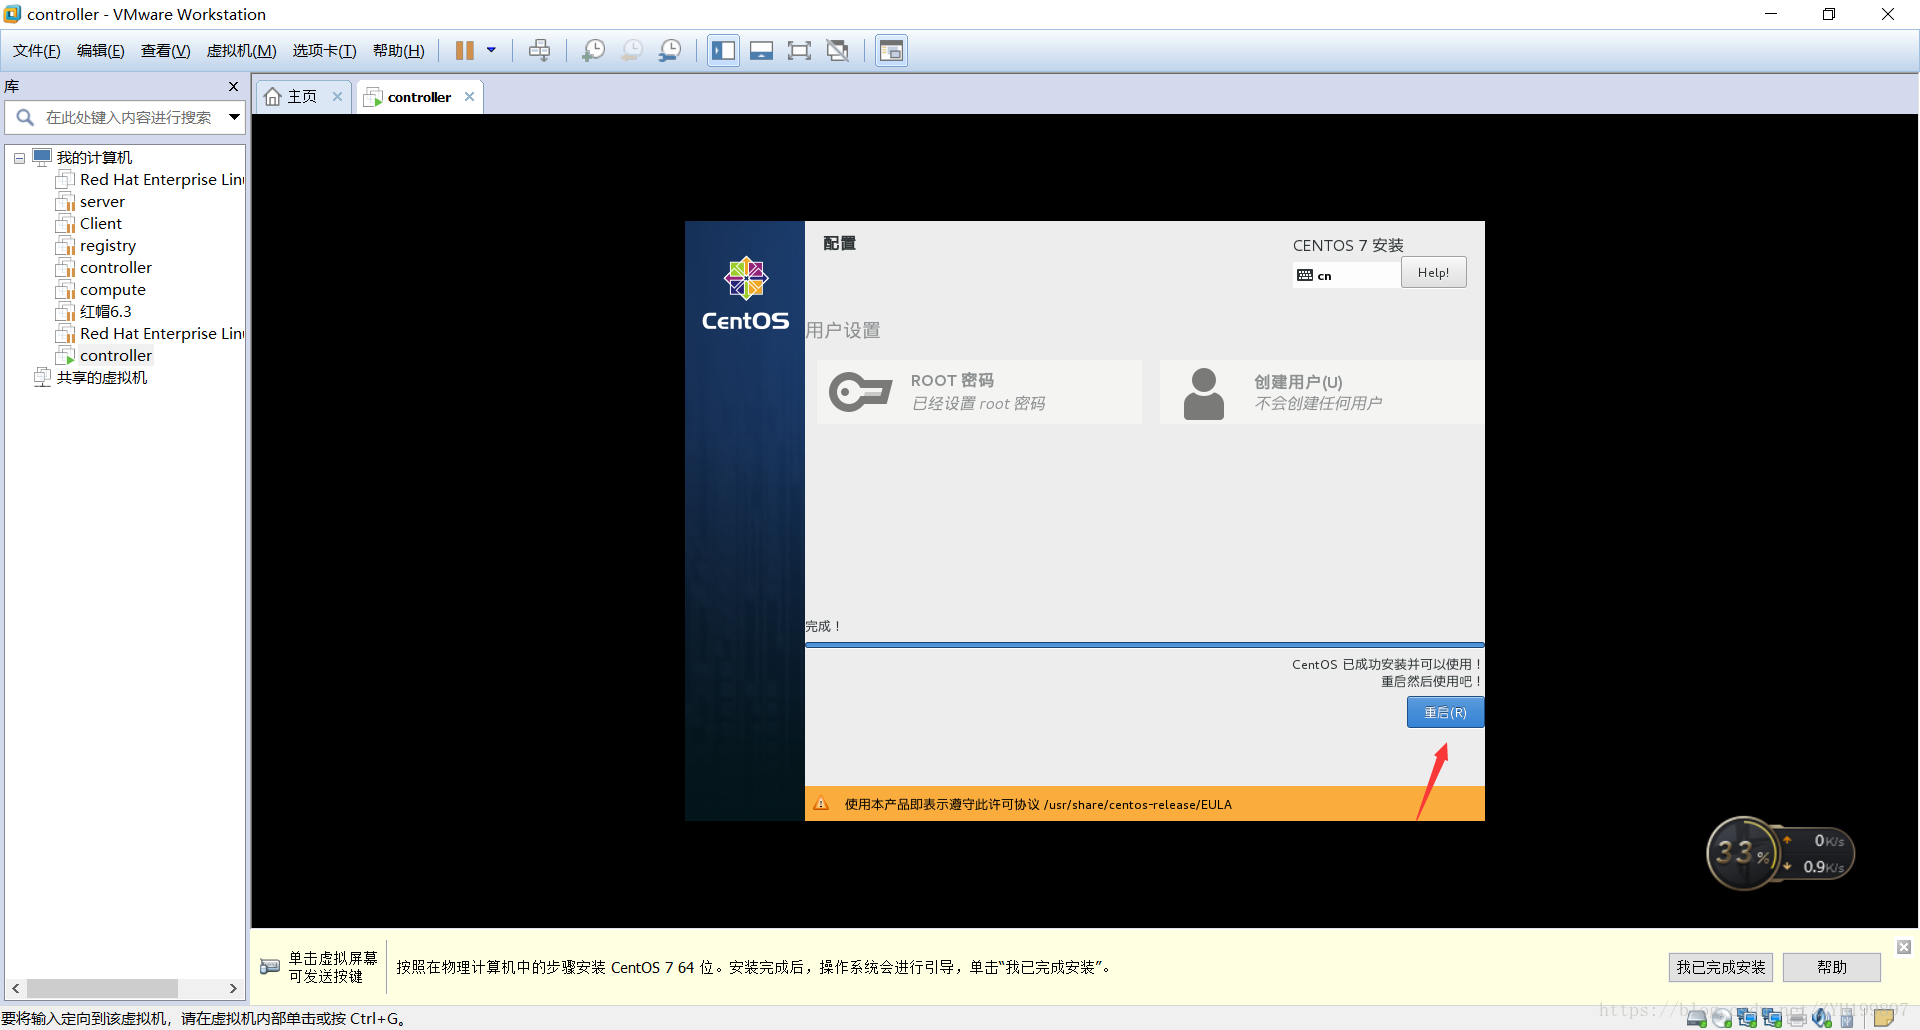Open the message log note icon

(x=1884, y=1018)
